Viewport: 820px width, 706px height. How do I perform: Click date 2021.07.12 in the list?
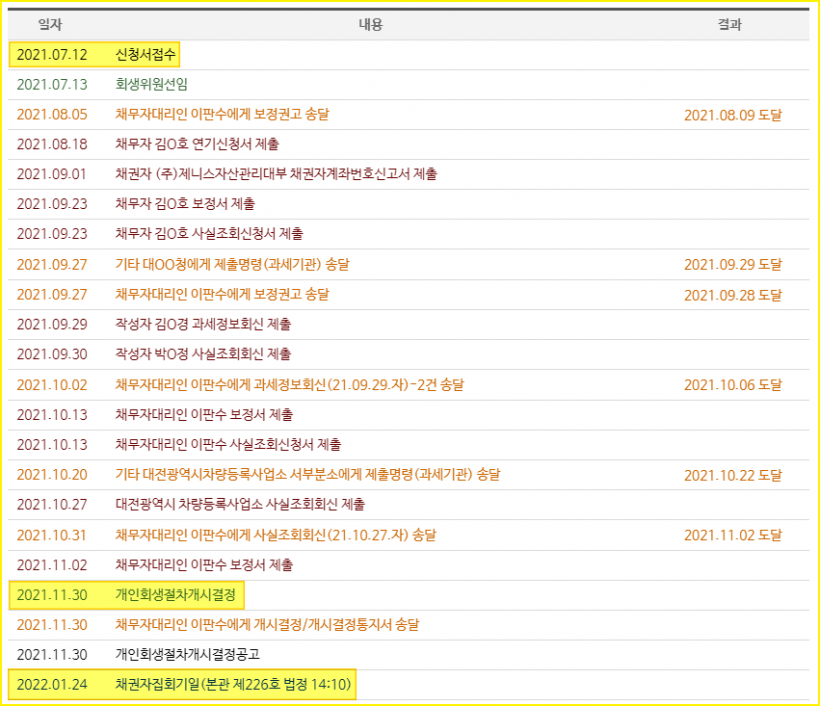[x=52, y=54]
